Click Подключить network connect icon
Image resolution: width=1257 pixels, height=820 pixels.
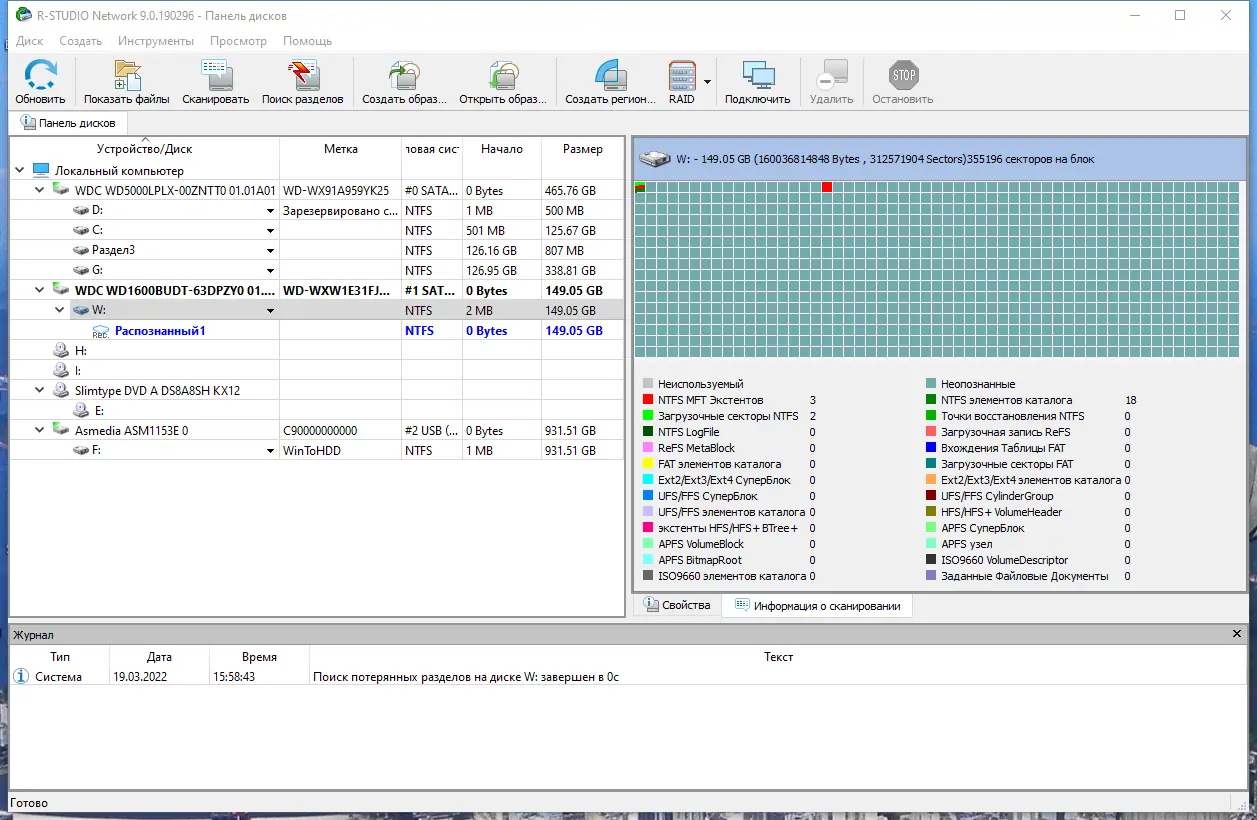click(x=758, y=76)
